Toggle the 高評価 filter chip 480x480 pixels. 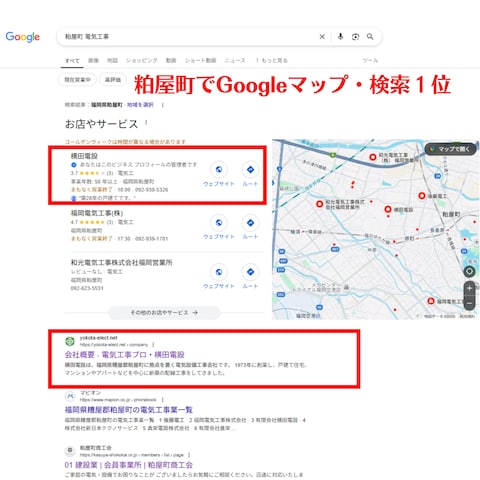point(113,80)
